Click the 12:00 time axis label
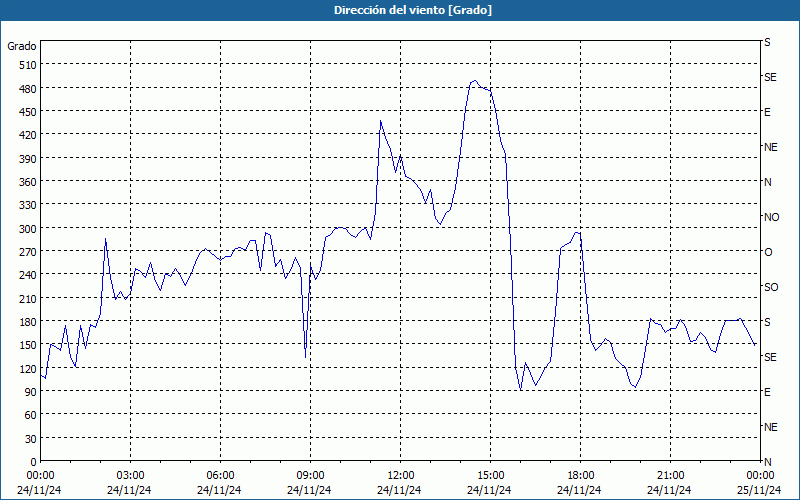The image size is (800, 500). 401,476
